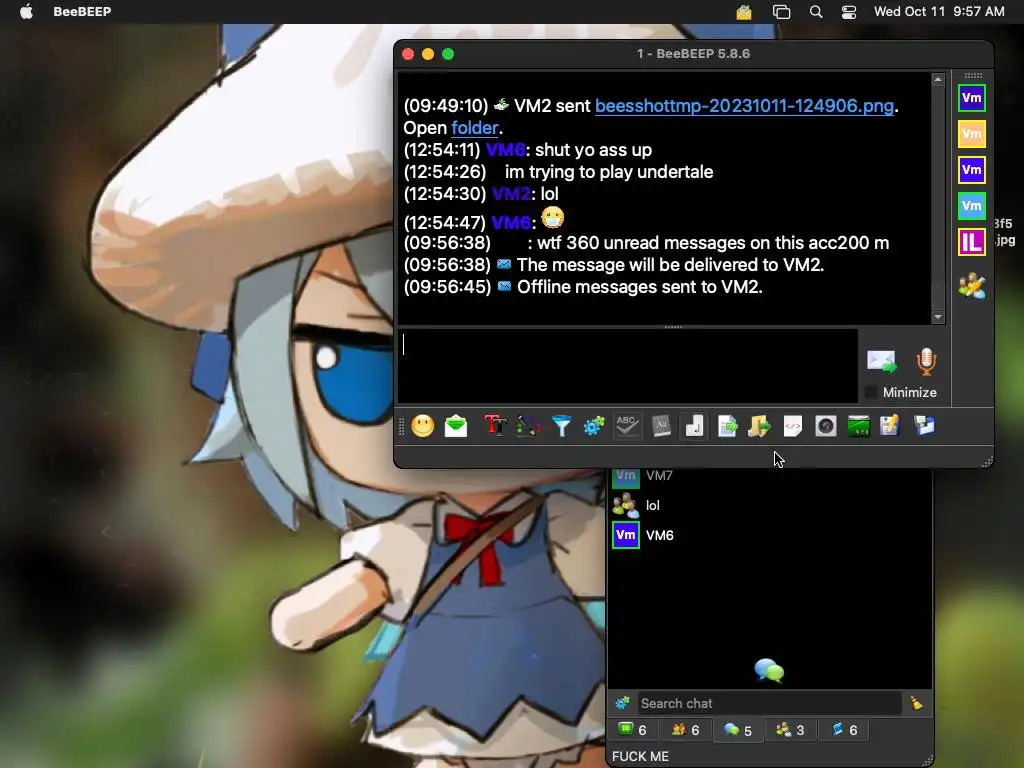Screen dimensions: 1024x768
Task: Switch to the blue scroll tab showing 6
Action: 844,730
